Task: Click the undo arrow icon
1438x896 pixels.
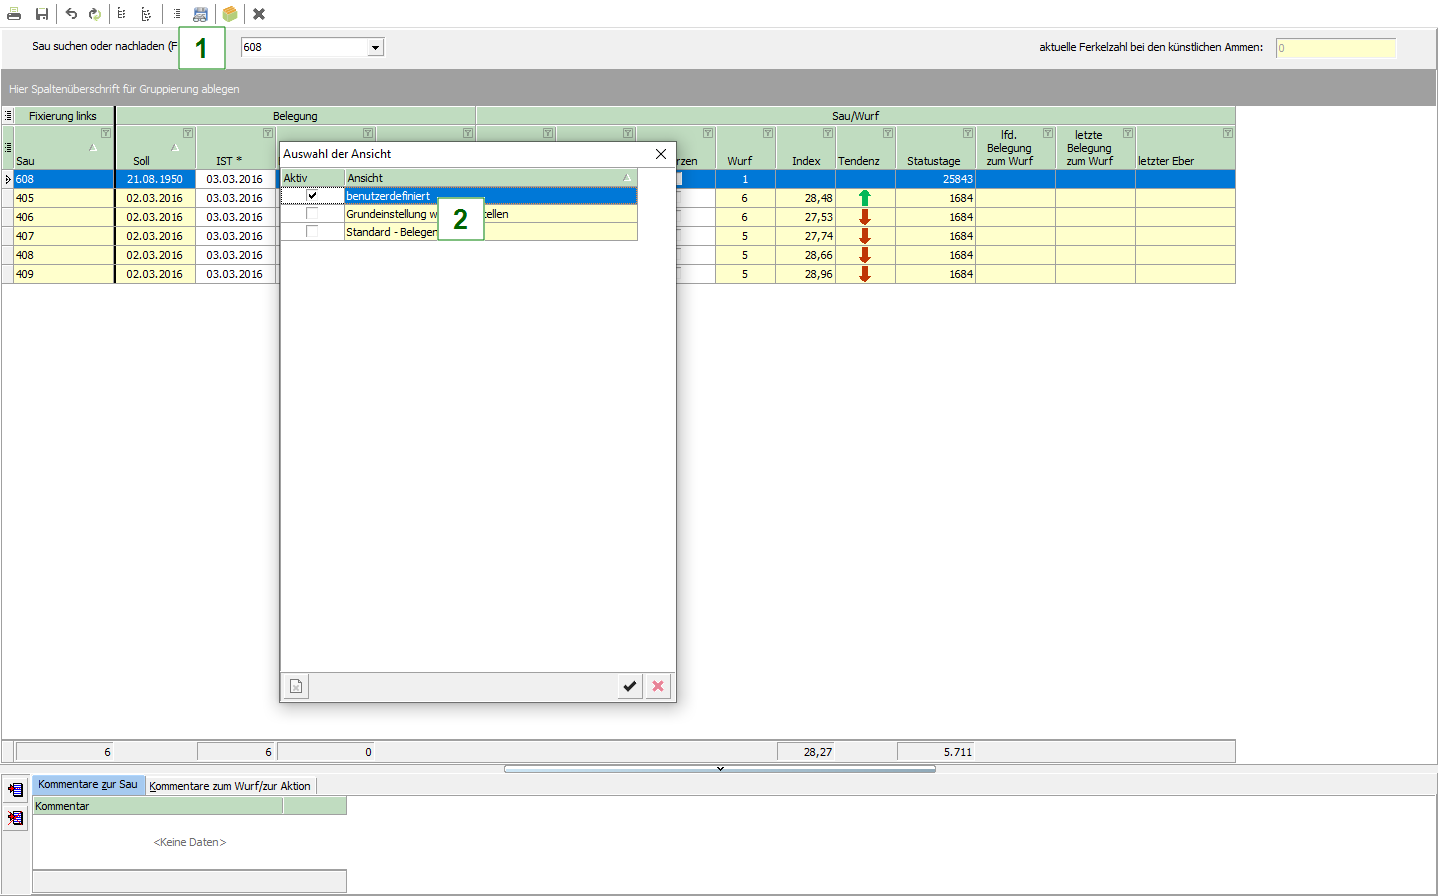Action: pos(71,14)
